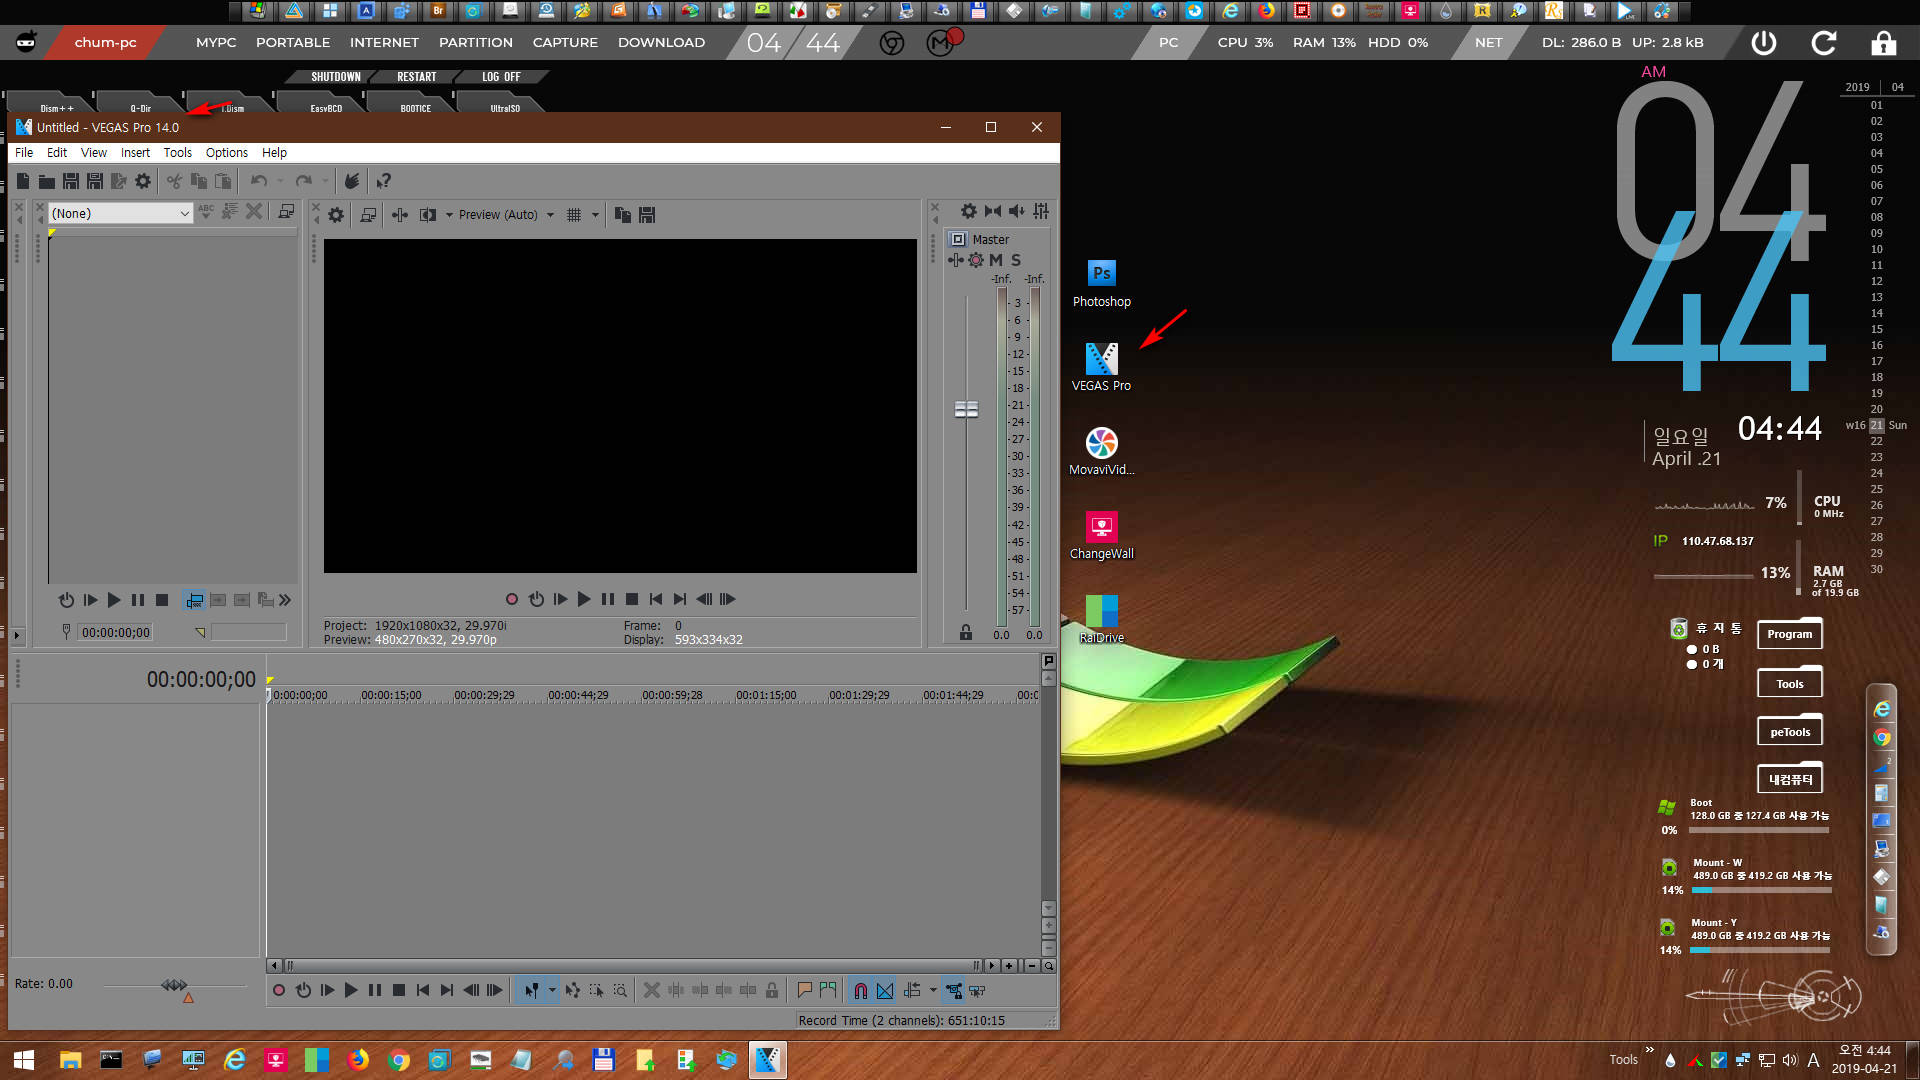The width and height of the screenshot is (1920, 1080).
Task: Click the Redo arrow
Action: [x=304, y=181]
